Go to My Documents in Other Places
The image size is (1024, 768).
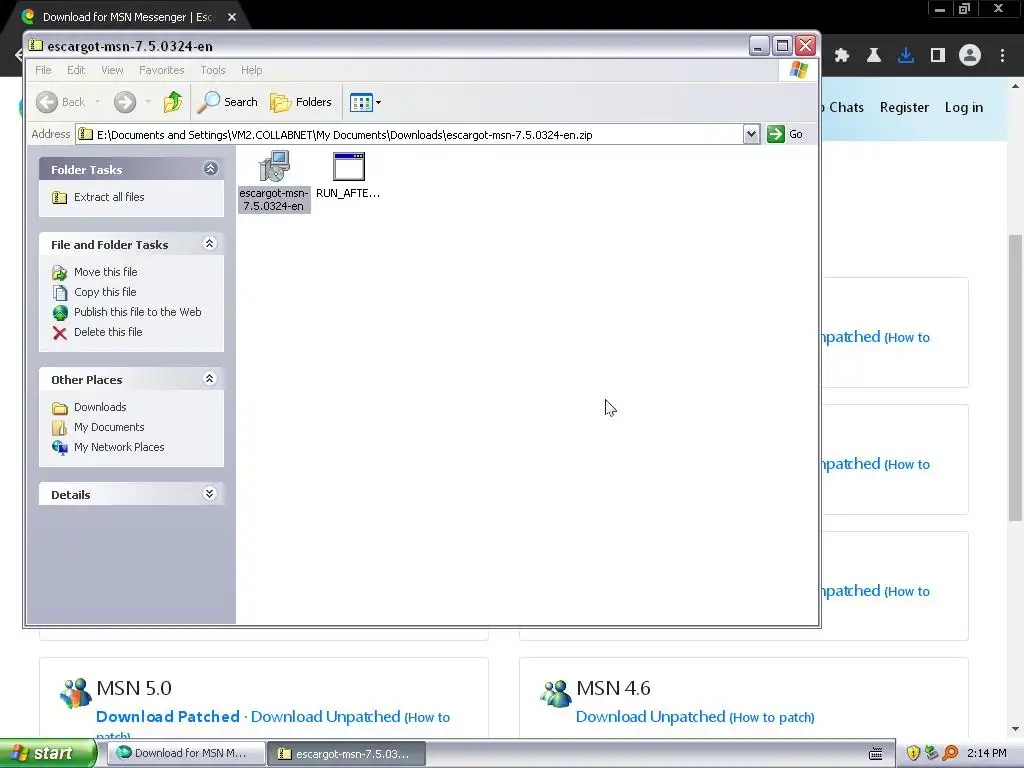coord(109,427)
